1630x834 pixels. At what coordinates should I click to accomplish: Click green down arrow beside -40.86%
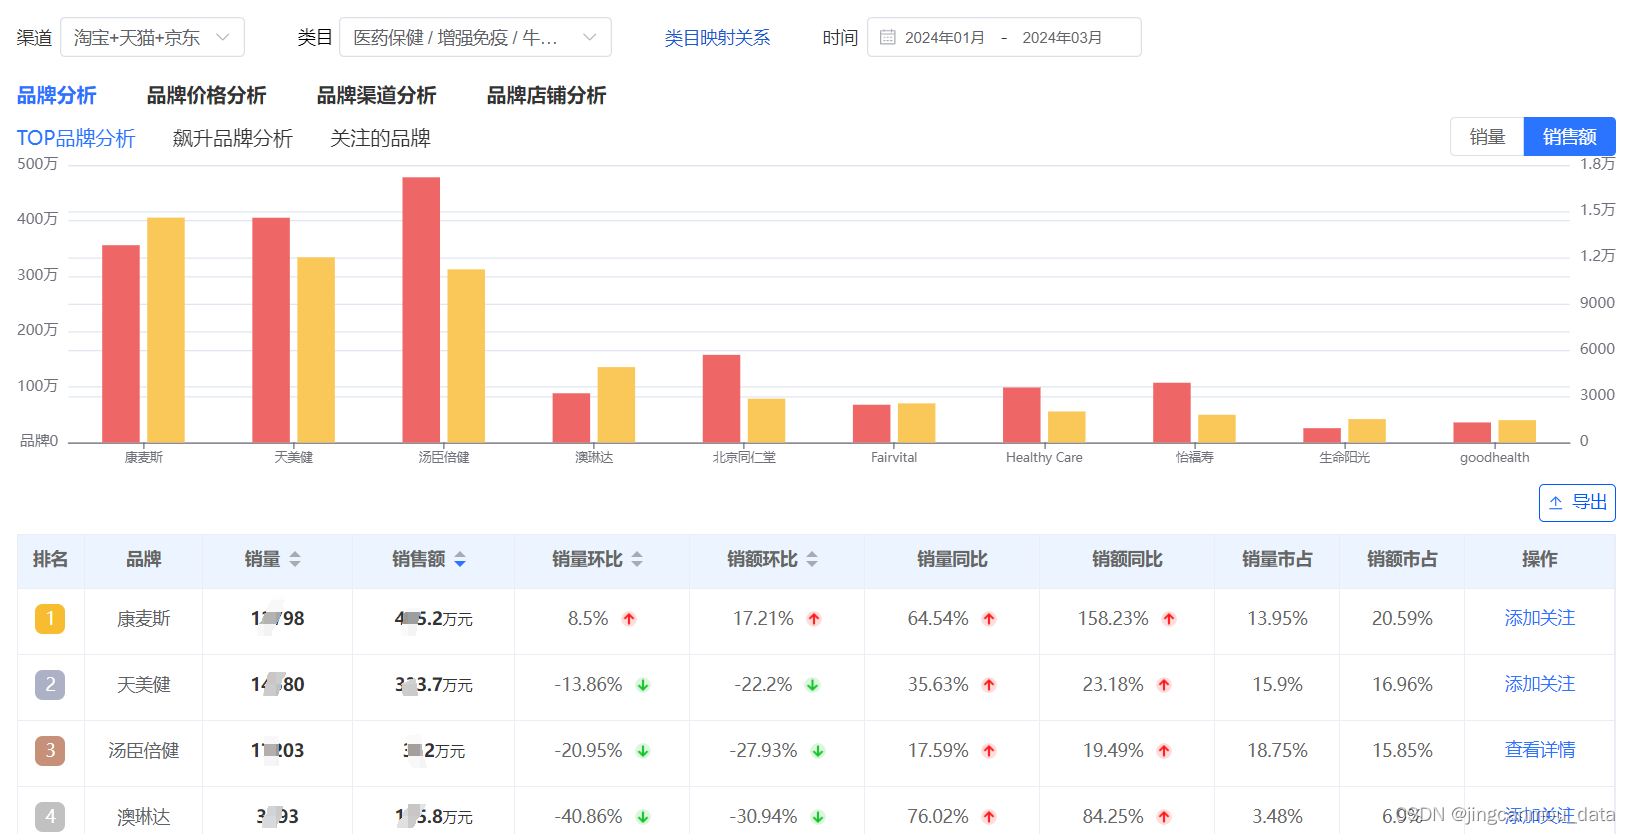tap(643, 817)
